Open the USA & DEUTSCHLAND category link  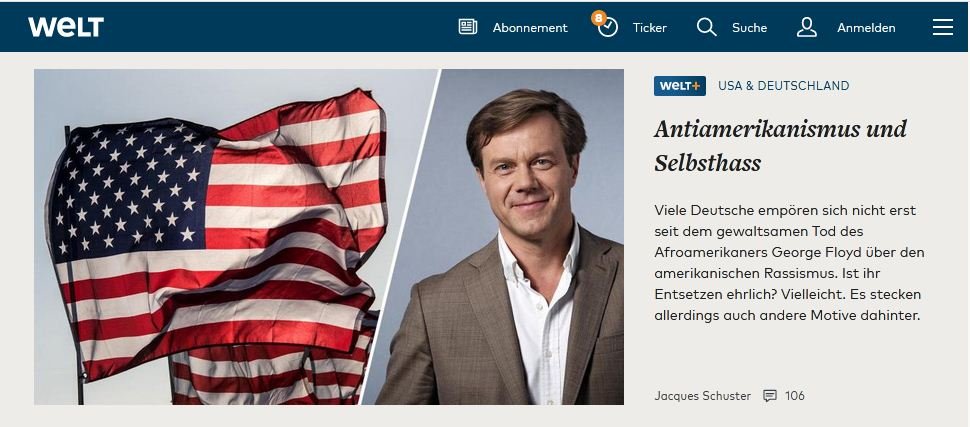tap(783, 86)
